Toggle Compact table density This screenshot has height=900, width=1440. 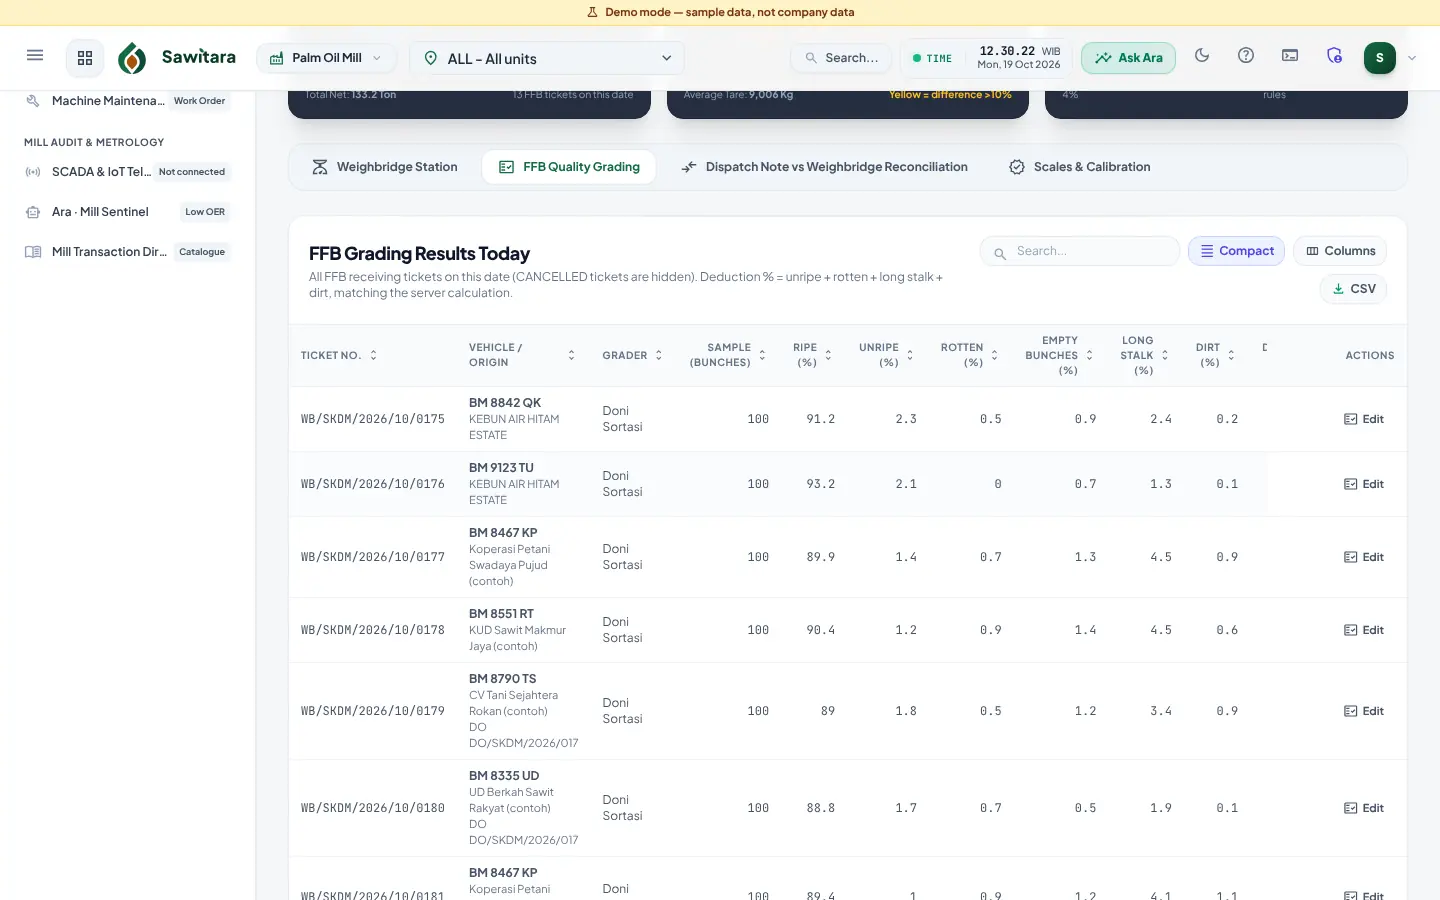(1237, 251)
